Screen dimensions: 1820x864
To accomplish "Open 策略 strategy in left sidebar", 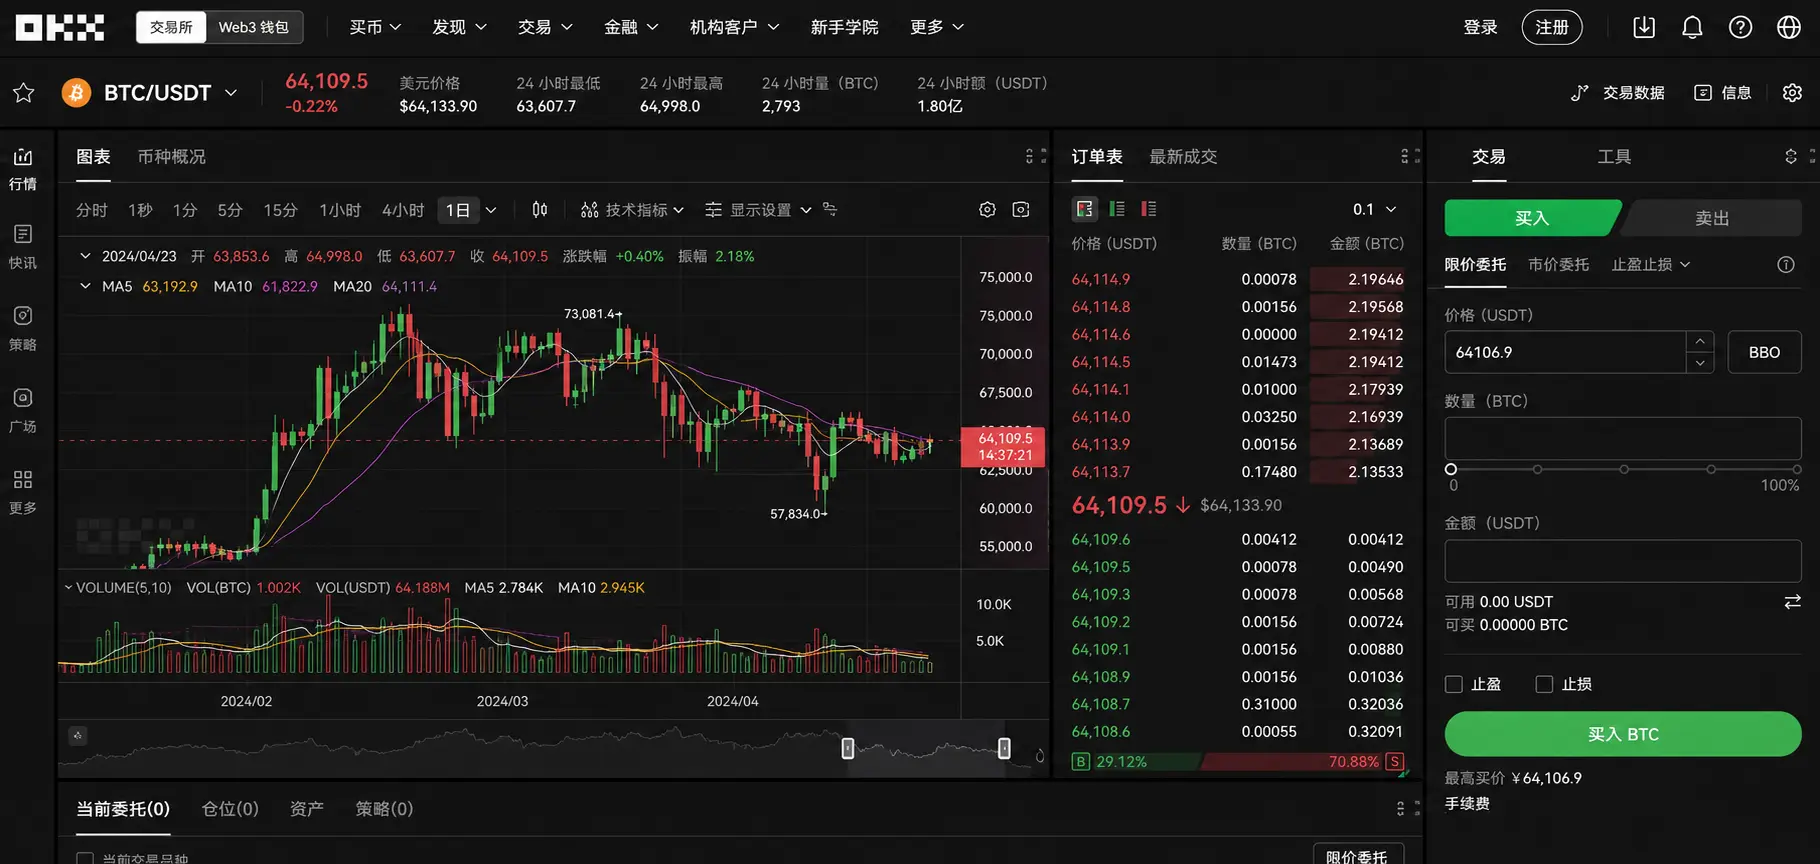I will point(23,329).
